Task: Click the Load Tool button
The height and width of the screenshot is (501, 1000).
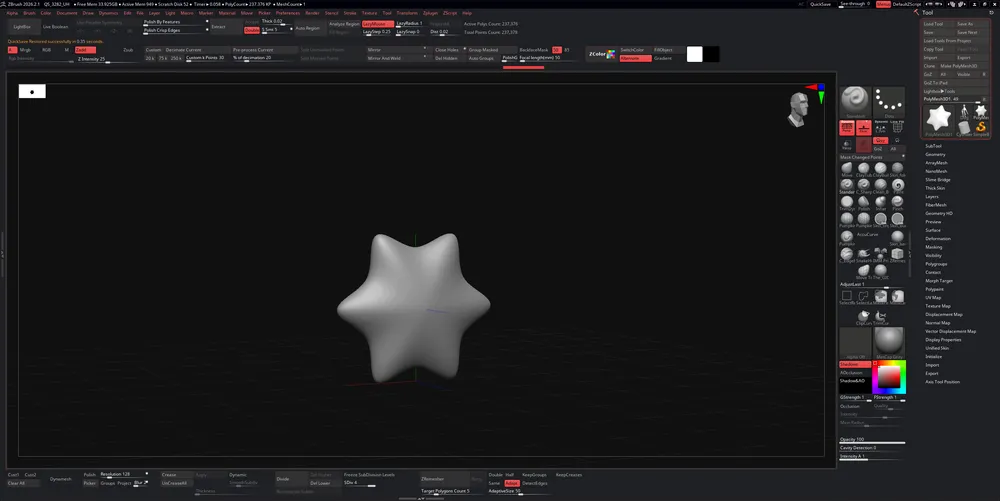Action: coord(938,24)
